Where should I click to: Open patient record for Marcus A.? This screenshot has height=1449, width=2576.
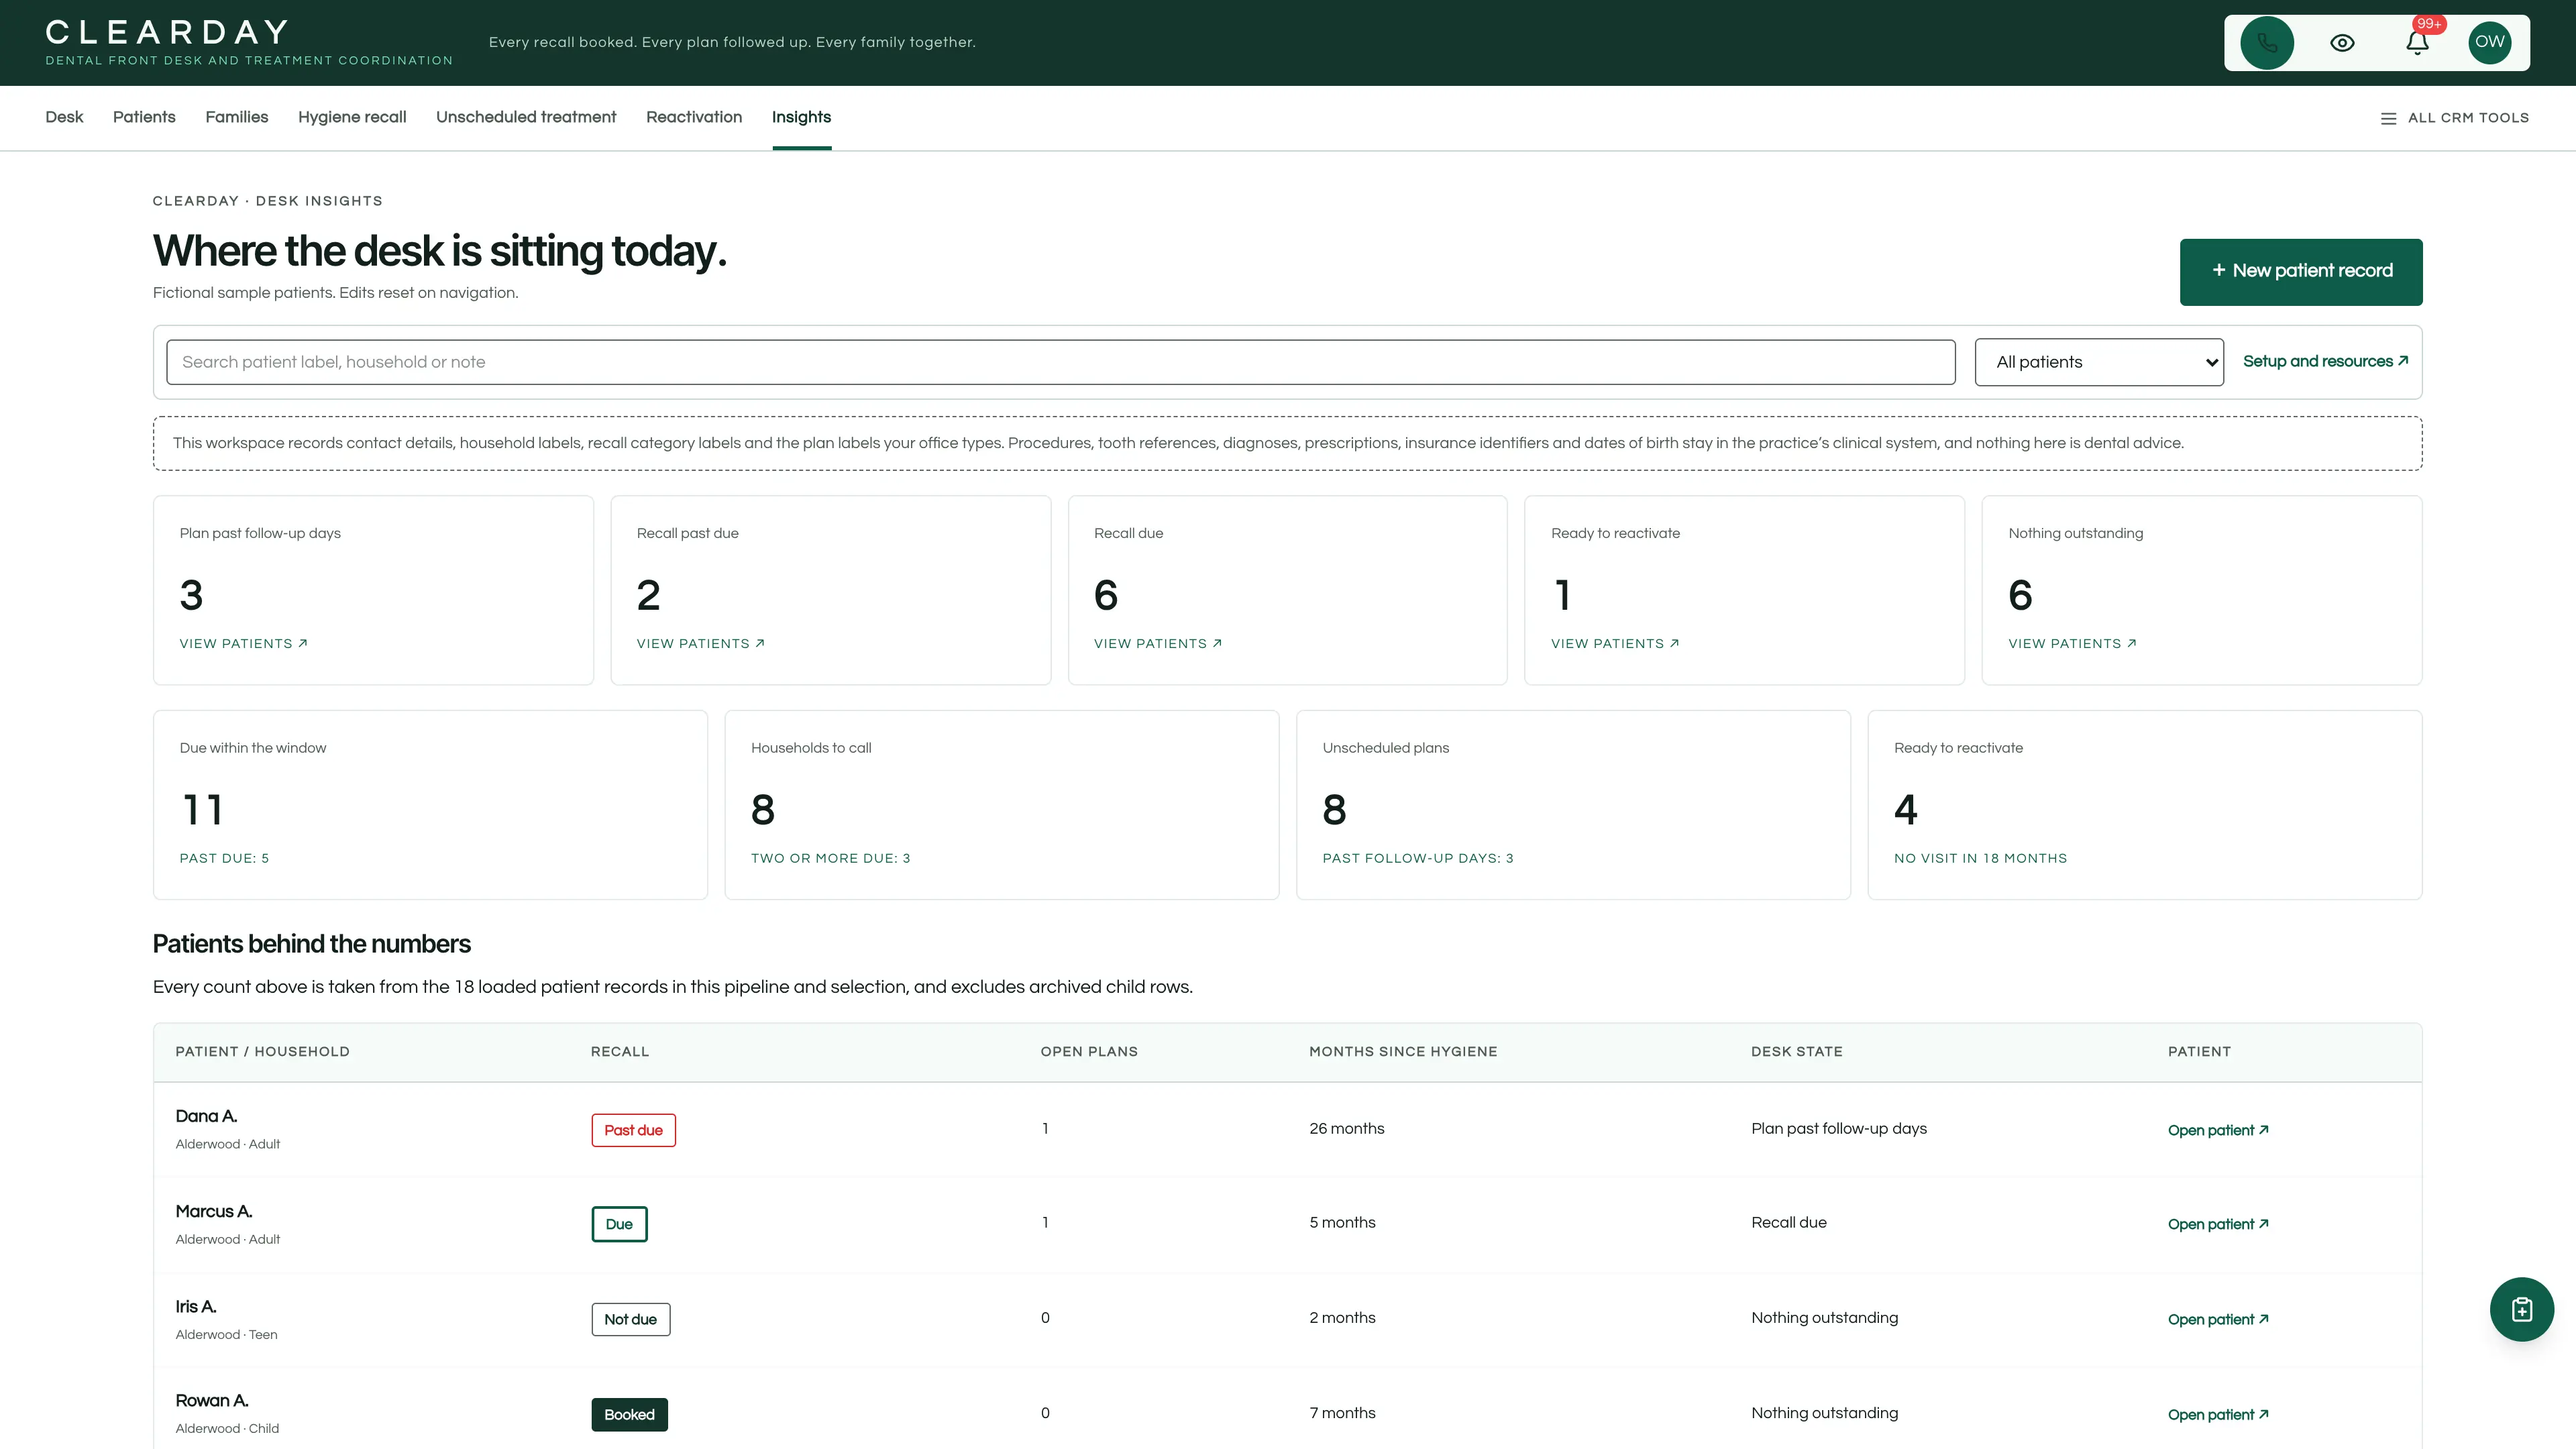click(x=2218, y=1224)
